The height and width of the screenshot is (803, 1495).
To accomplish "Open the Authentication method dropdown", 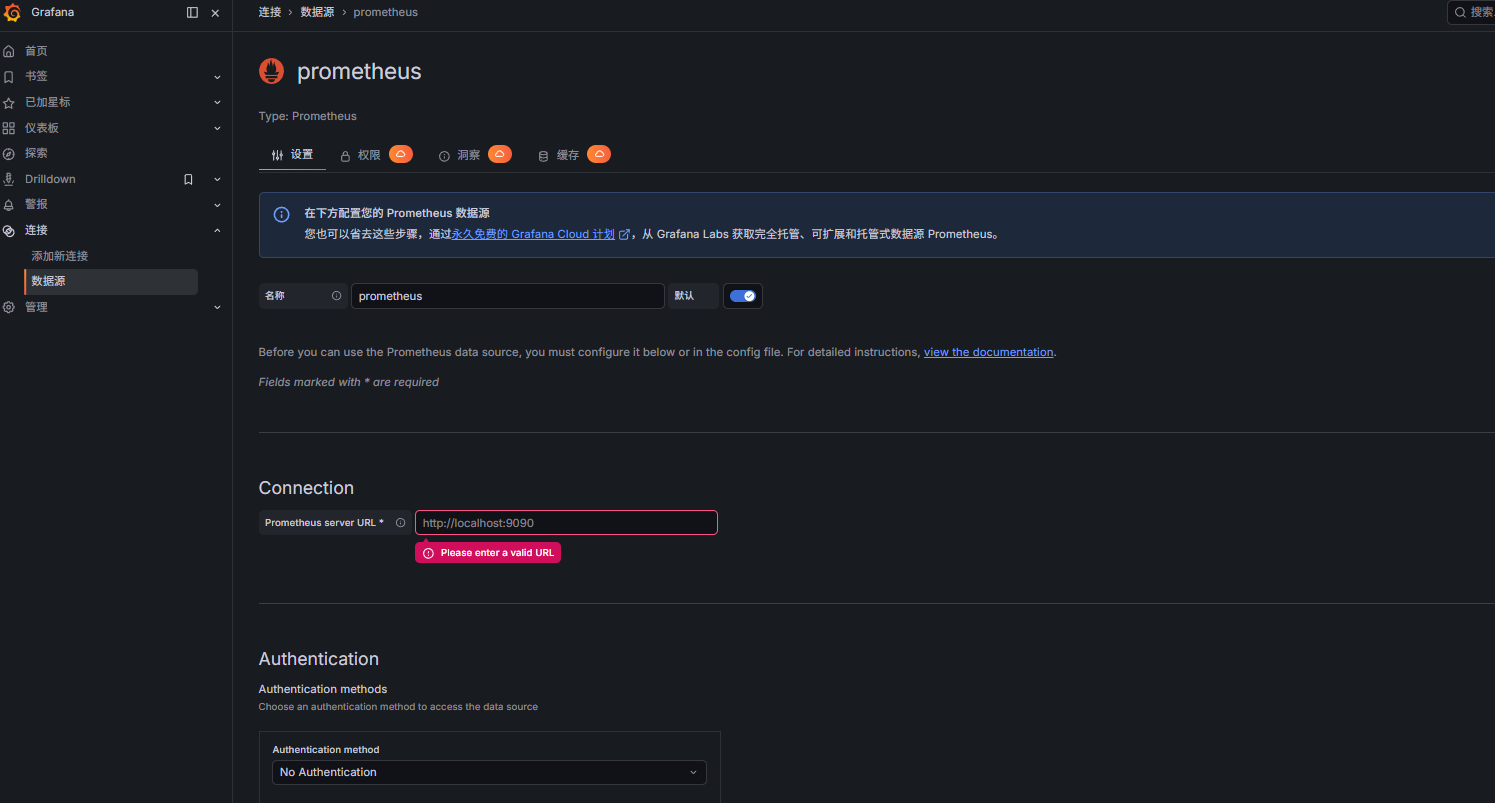I will point(489,772).
